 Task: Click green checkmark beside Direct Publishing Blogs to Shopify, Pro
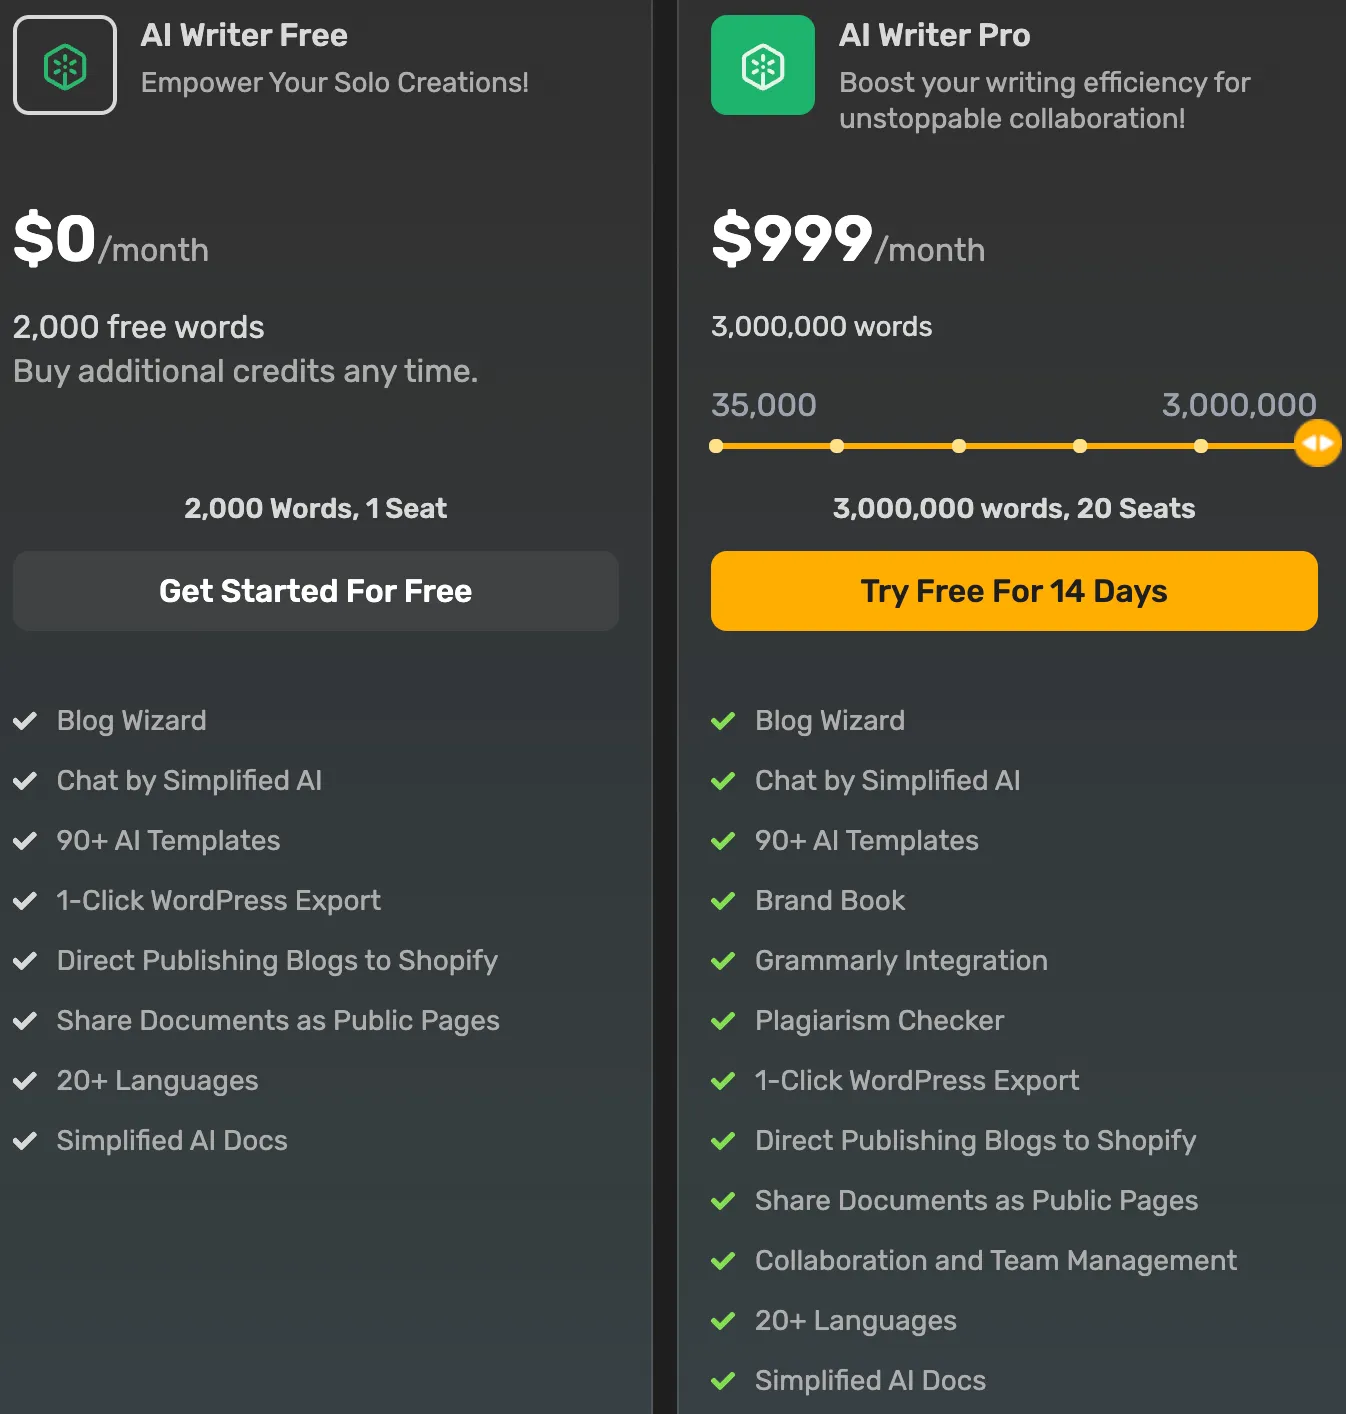(x=723, y=1140)
